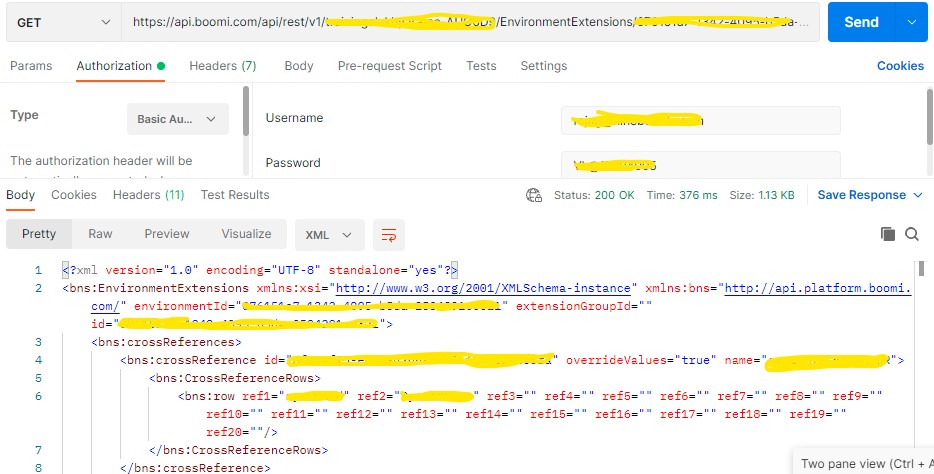Switch to the Raw response view

tap(100, 234)
